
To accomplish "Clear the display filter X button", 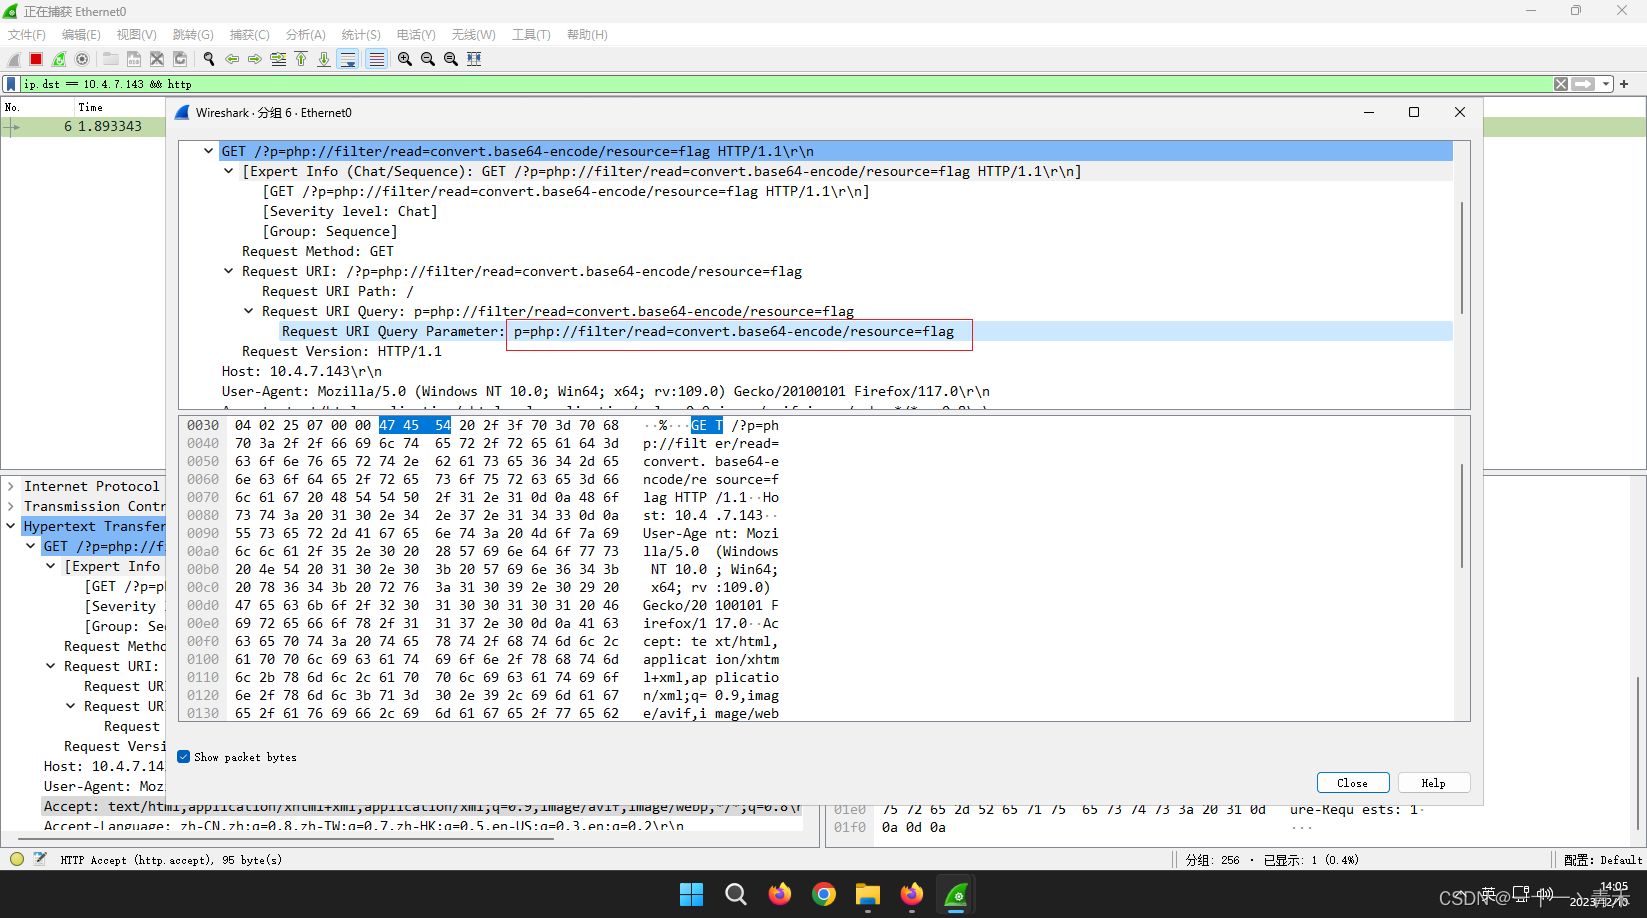I will [1561, 84].
